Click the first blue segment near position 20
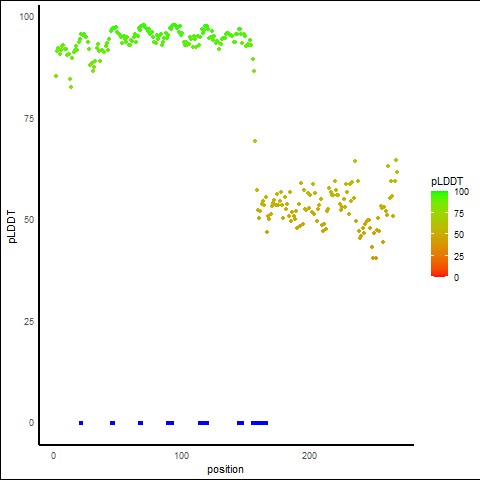 [x=81, y=423]
